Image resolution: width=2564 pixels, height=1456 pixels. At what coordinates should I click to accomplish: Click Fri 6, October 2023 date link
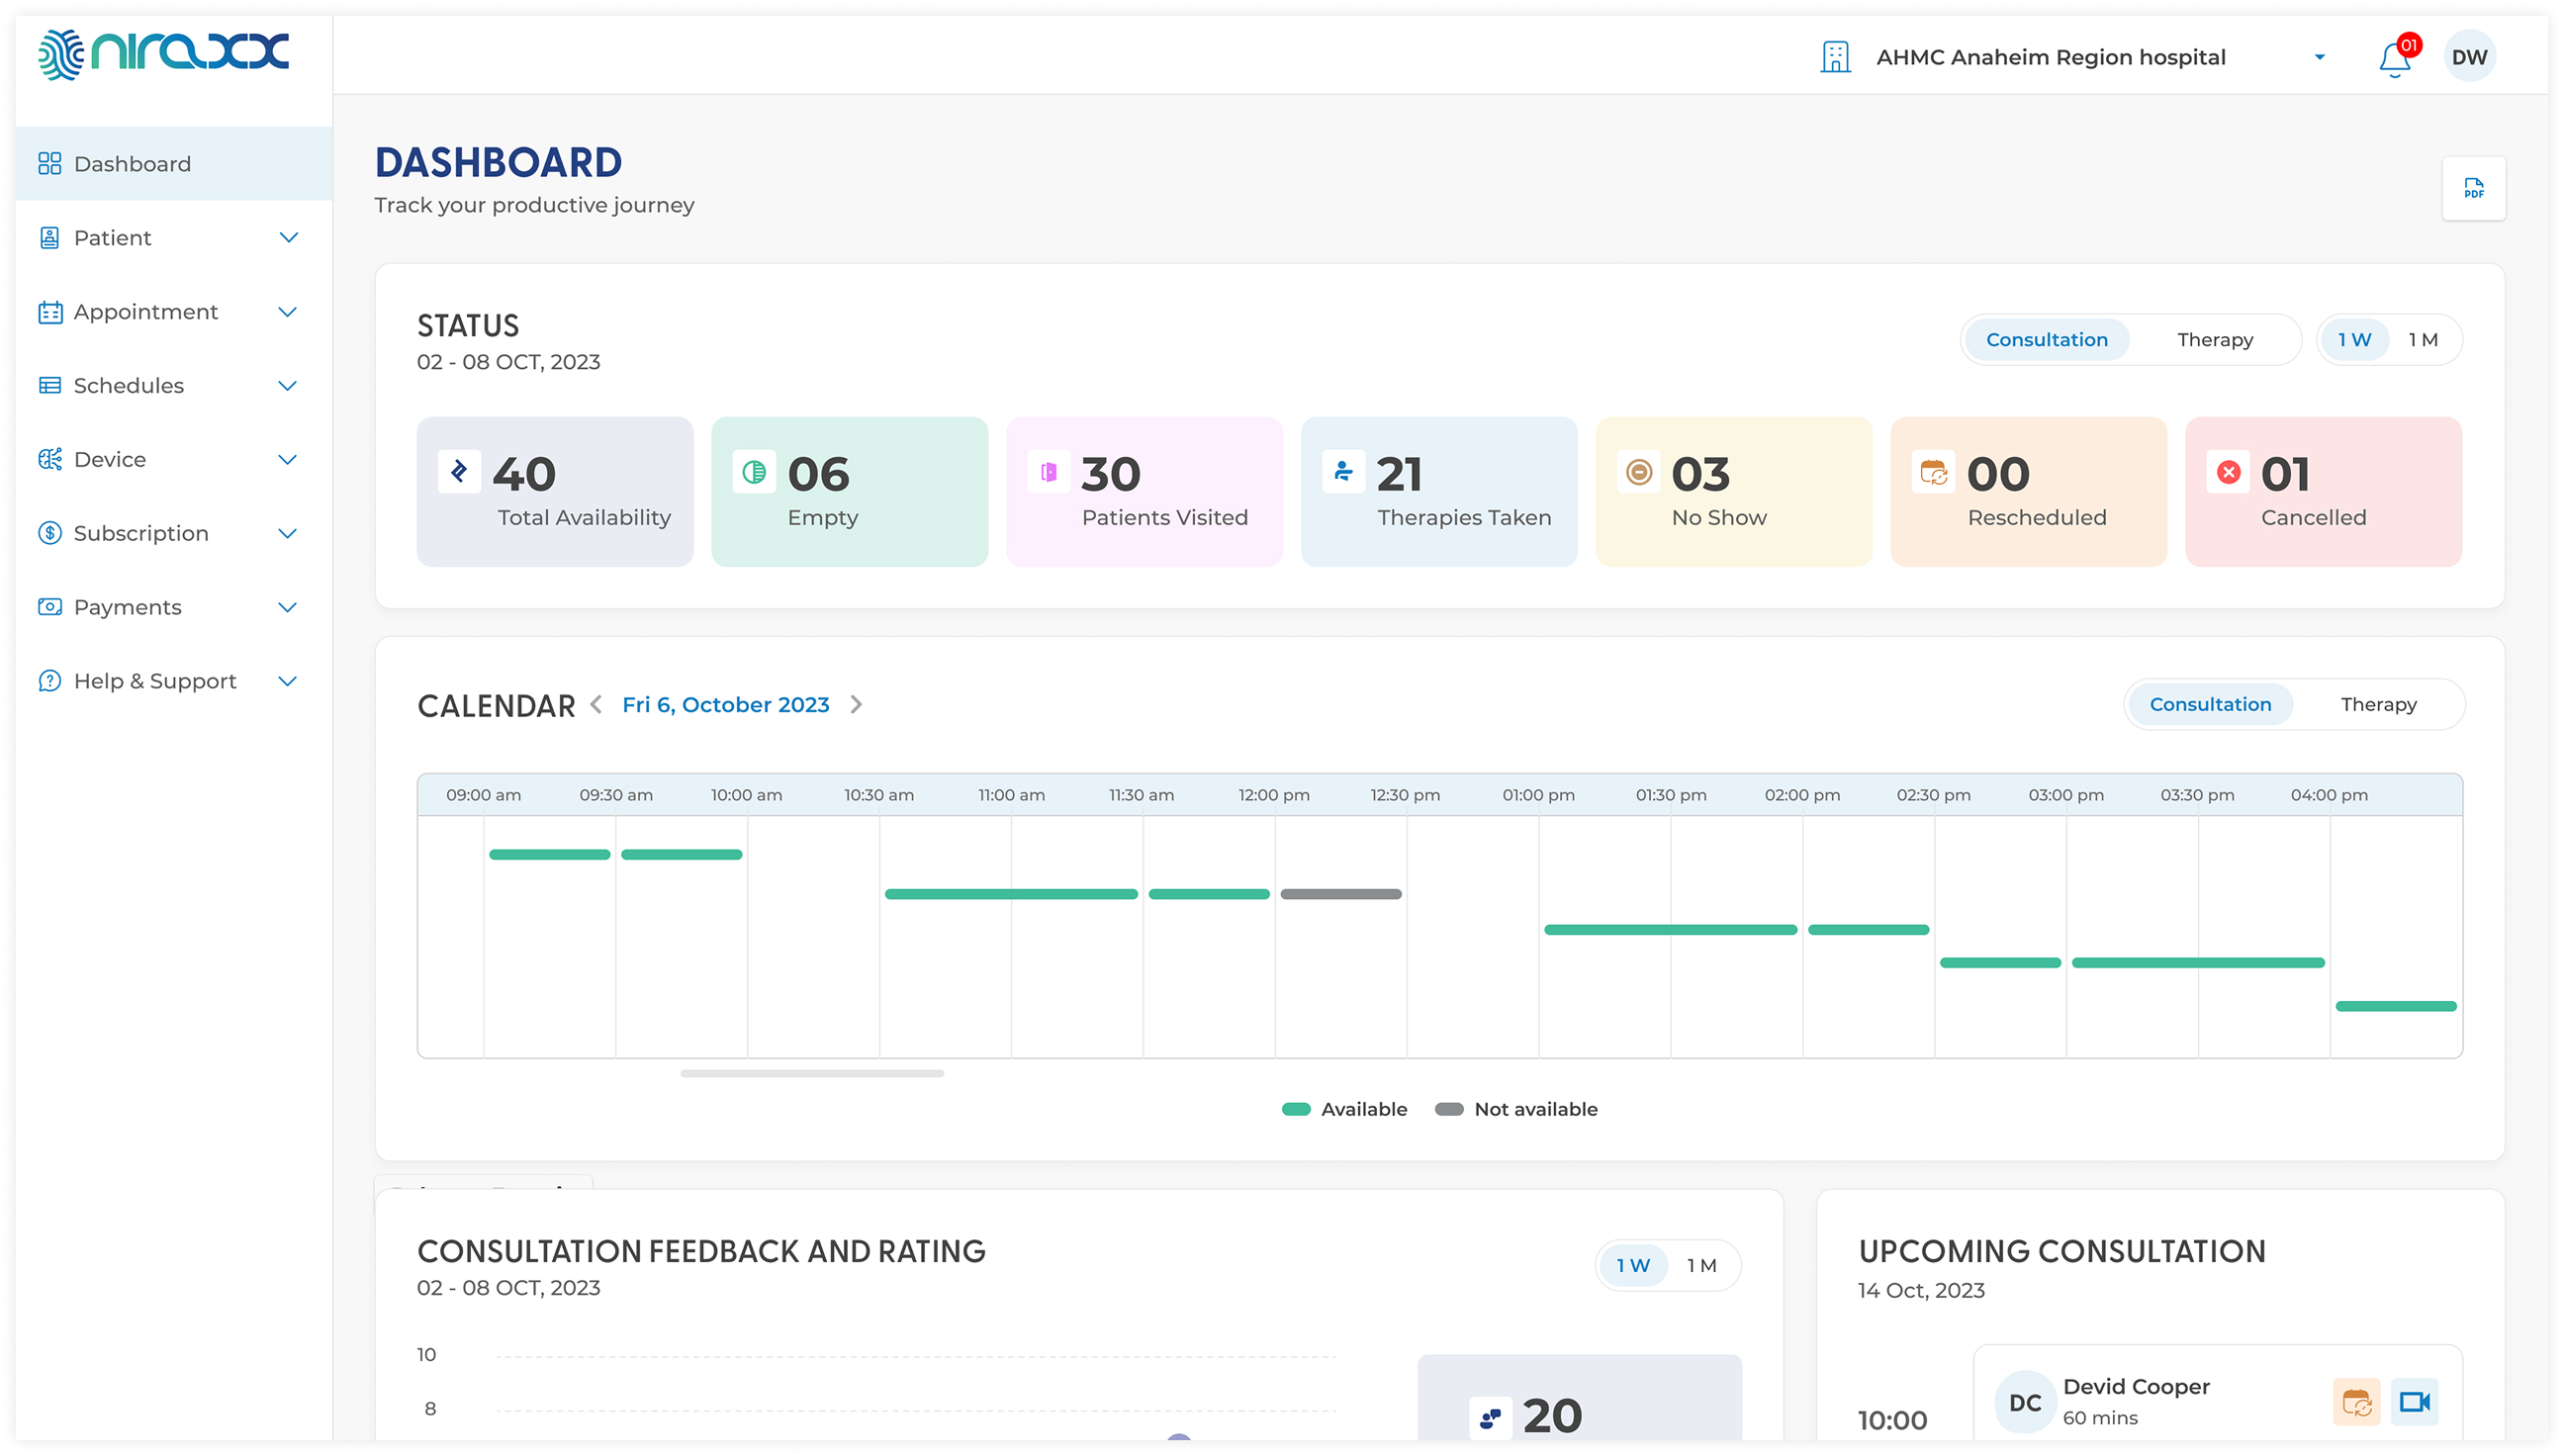point(726,704)
